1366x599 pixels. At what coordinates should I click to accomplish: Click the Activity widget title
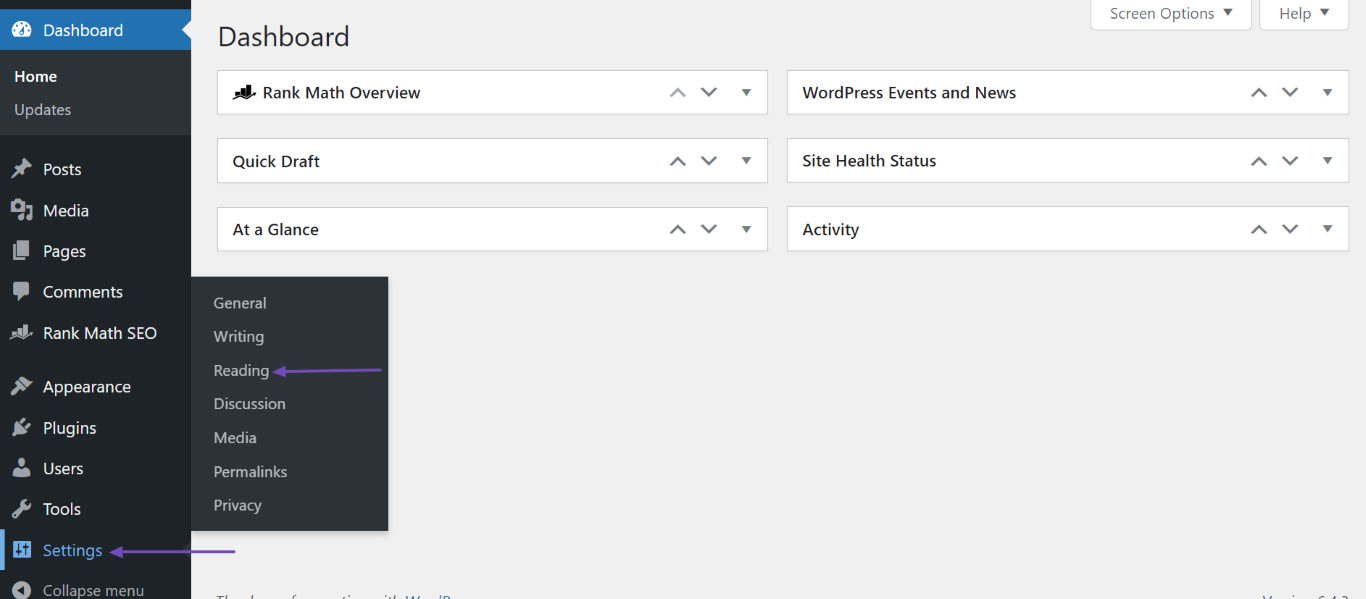(831, 229)
